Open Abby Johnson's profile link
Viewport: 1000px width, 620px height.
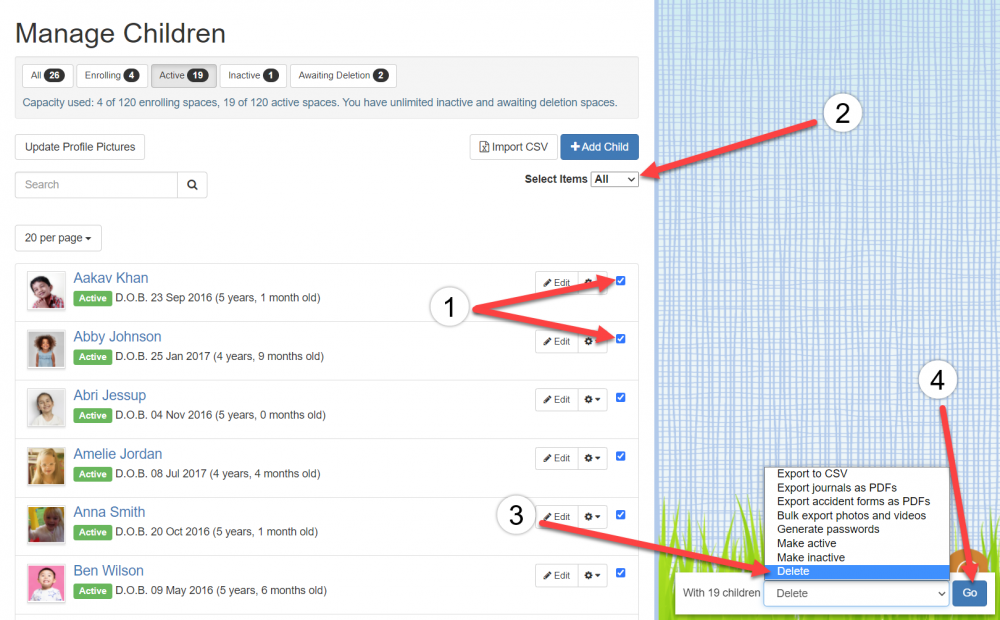(117, 337)
